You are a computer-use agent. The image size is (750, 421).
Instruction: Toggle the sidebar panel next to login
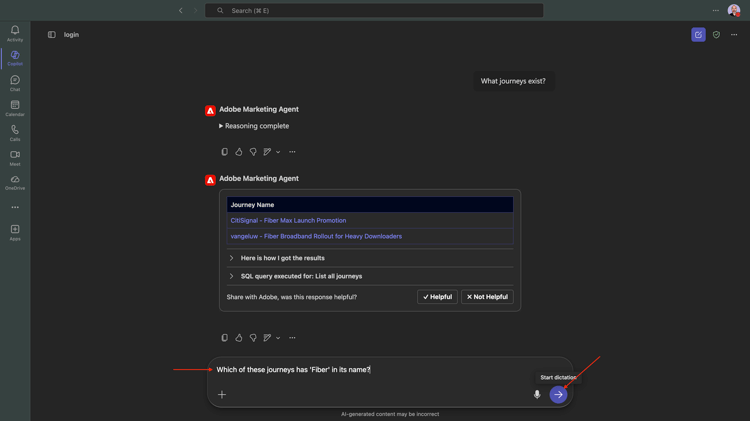click(52, 34)
